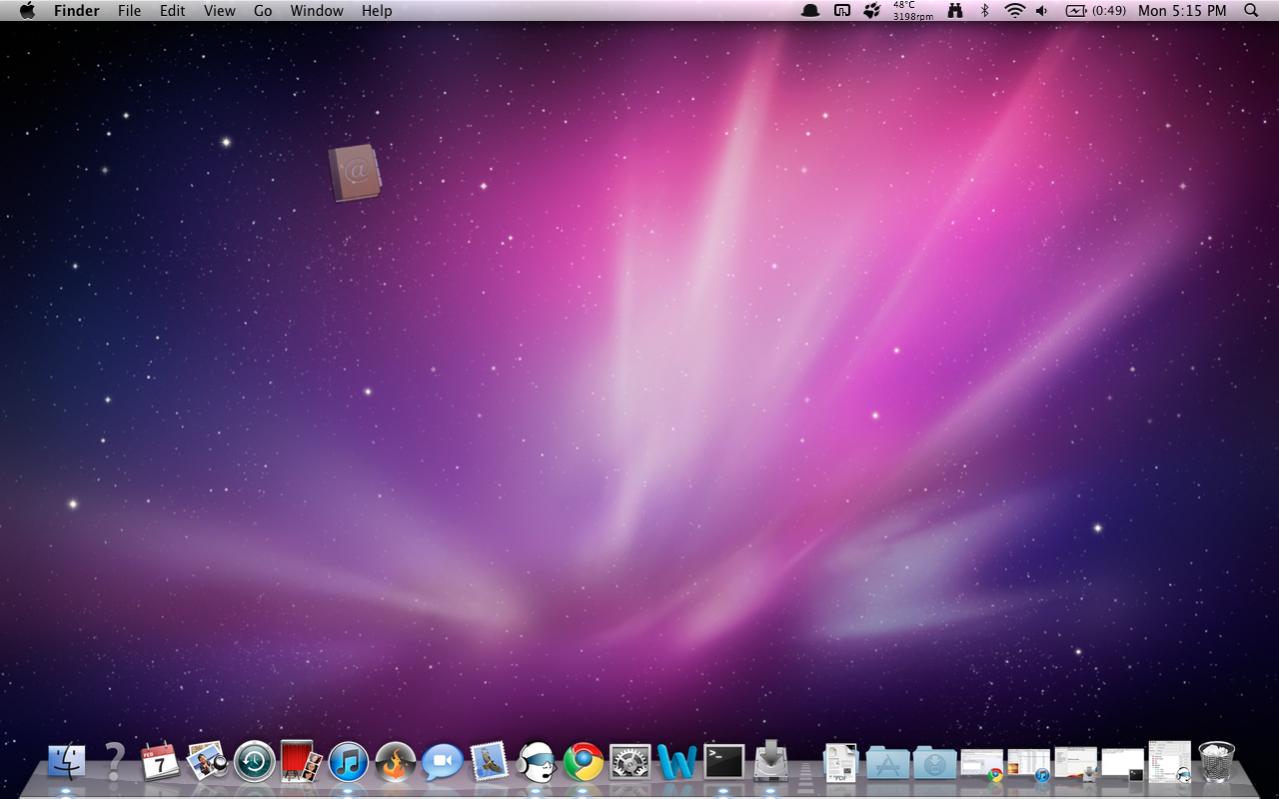Restore minimized iTunes window thumbnail
This screenshot has width=1279, height=799.
[x=1028, y=764]
